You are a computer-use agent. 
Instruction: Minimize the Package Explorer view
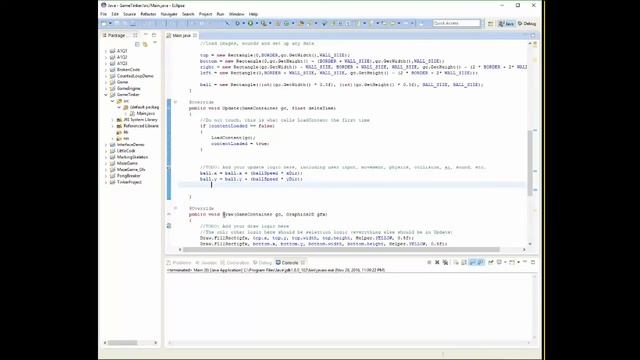(146, 35)
